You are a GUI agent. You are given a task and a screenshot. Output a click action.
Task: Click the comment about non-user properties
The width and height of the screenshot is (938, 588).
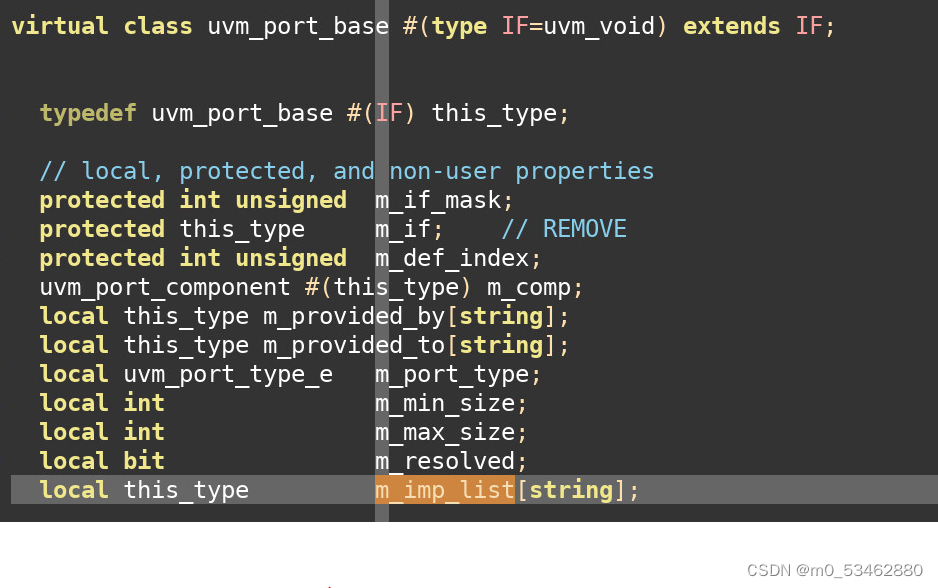click(x=345, y=171)
